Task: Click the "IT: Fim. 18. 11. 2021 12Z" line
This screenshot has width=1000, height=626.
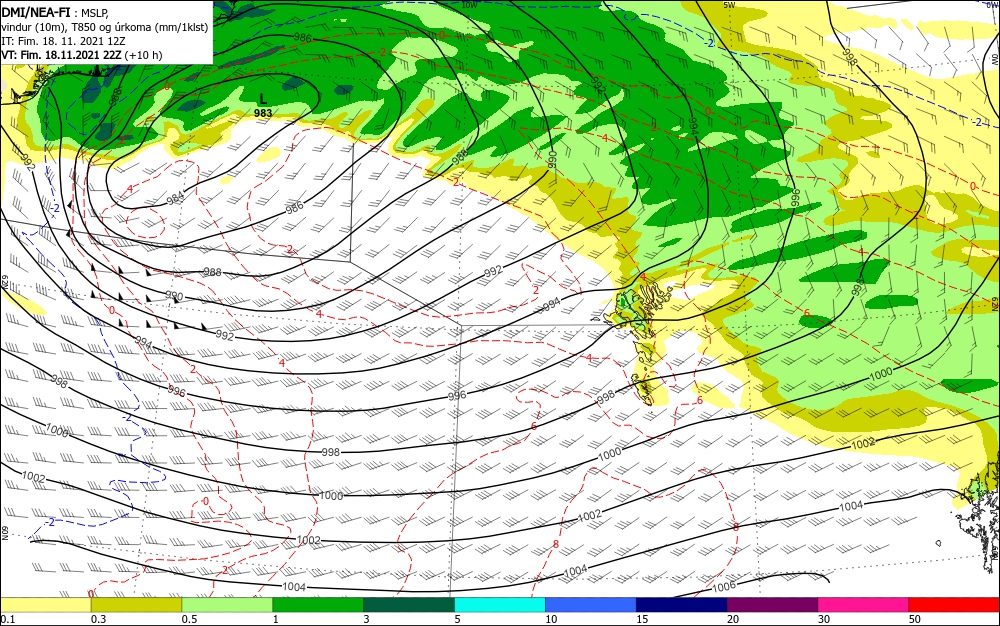Action: point(63,40)
